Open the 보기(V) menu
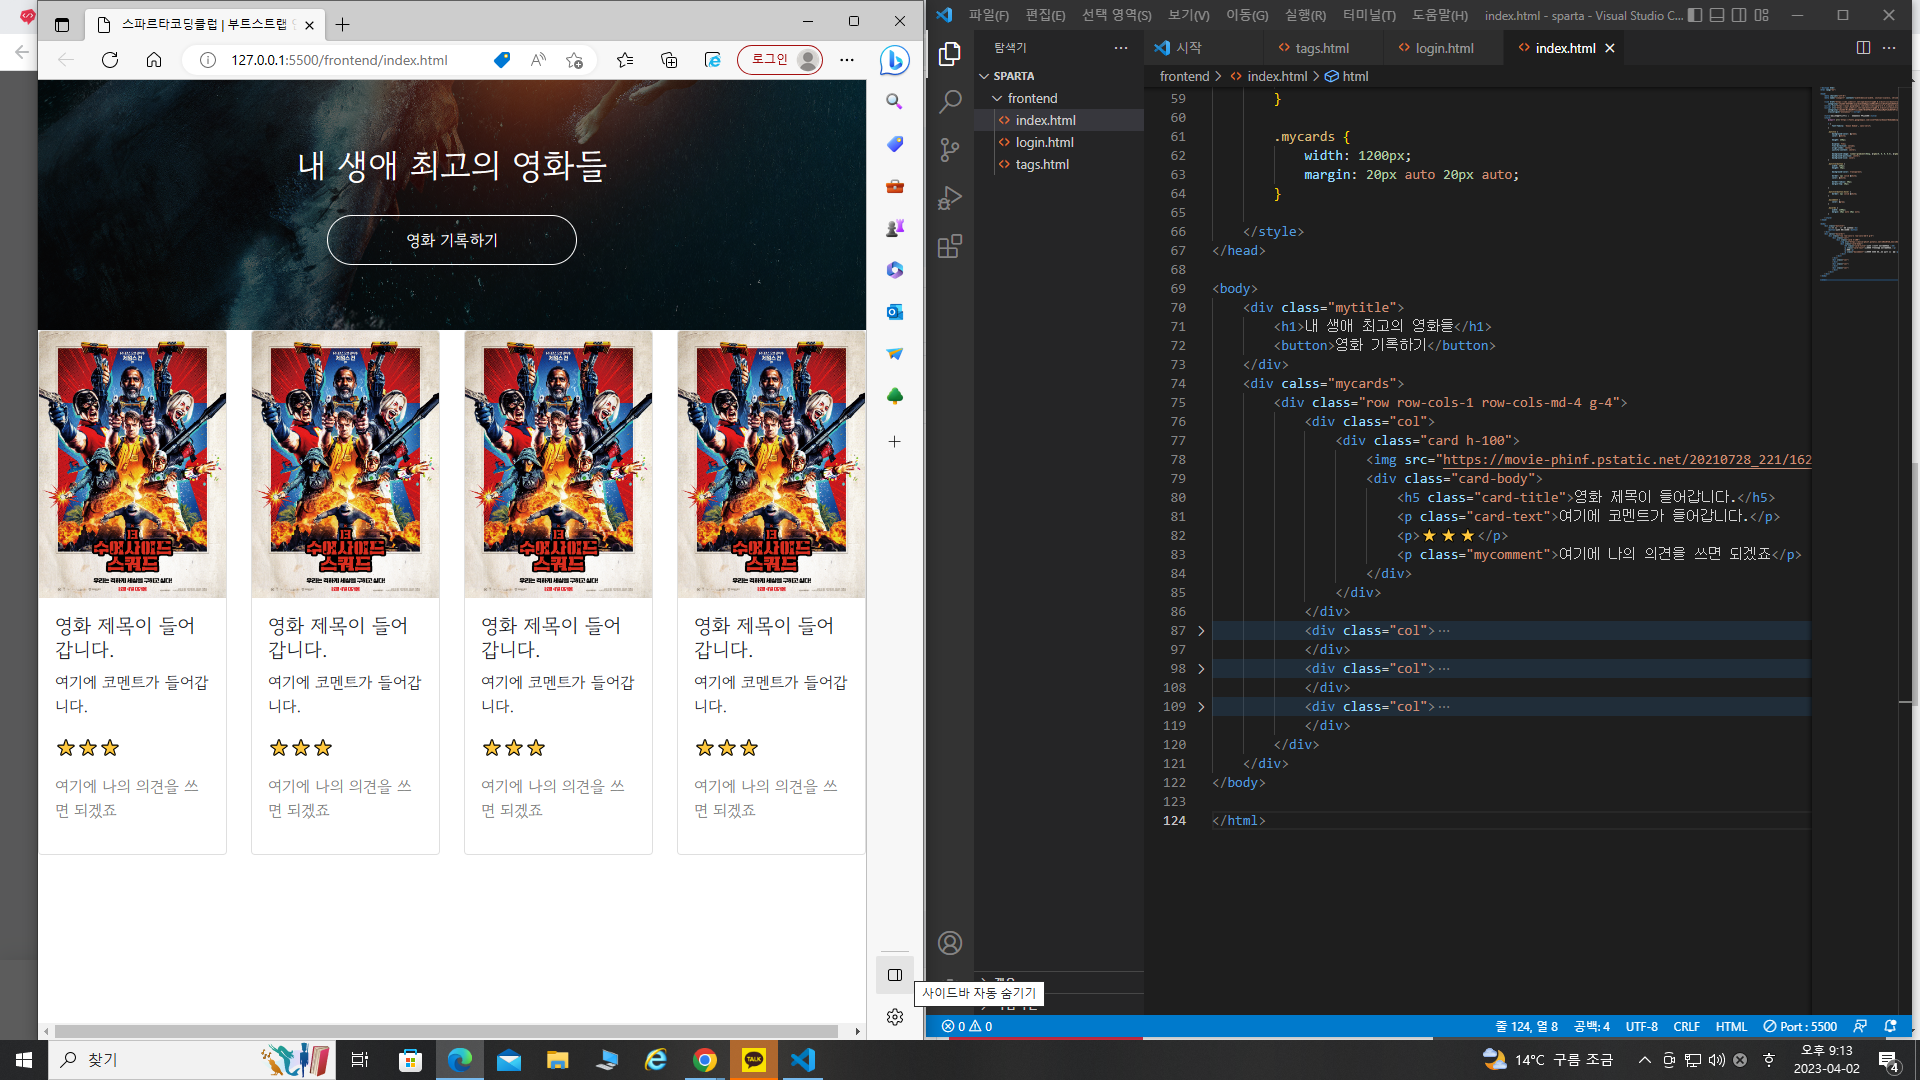Image resolution: width=1920 pixels, height=1080 pixels. click(x=1188, y=15)
